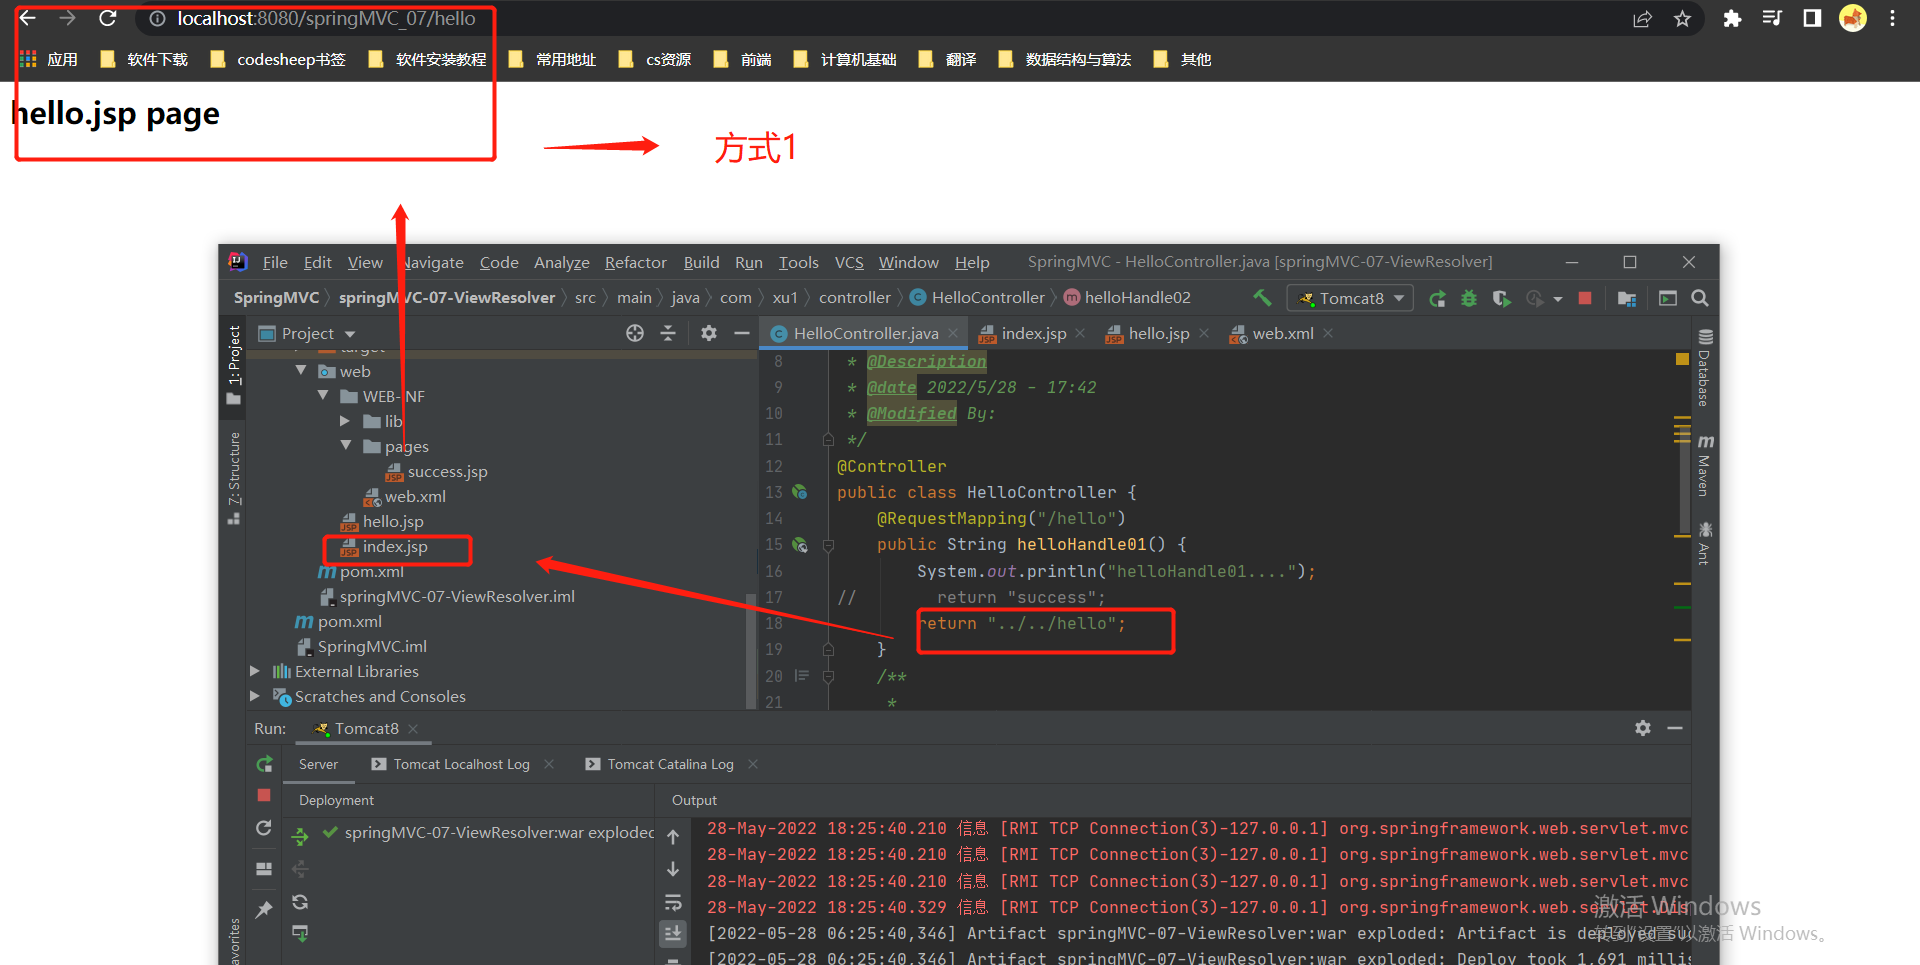The width and height of the screenshot is (1920, 965).
Task: Click the scroll up arrow in Output
Action: click(x=673, y=837)
